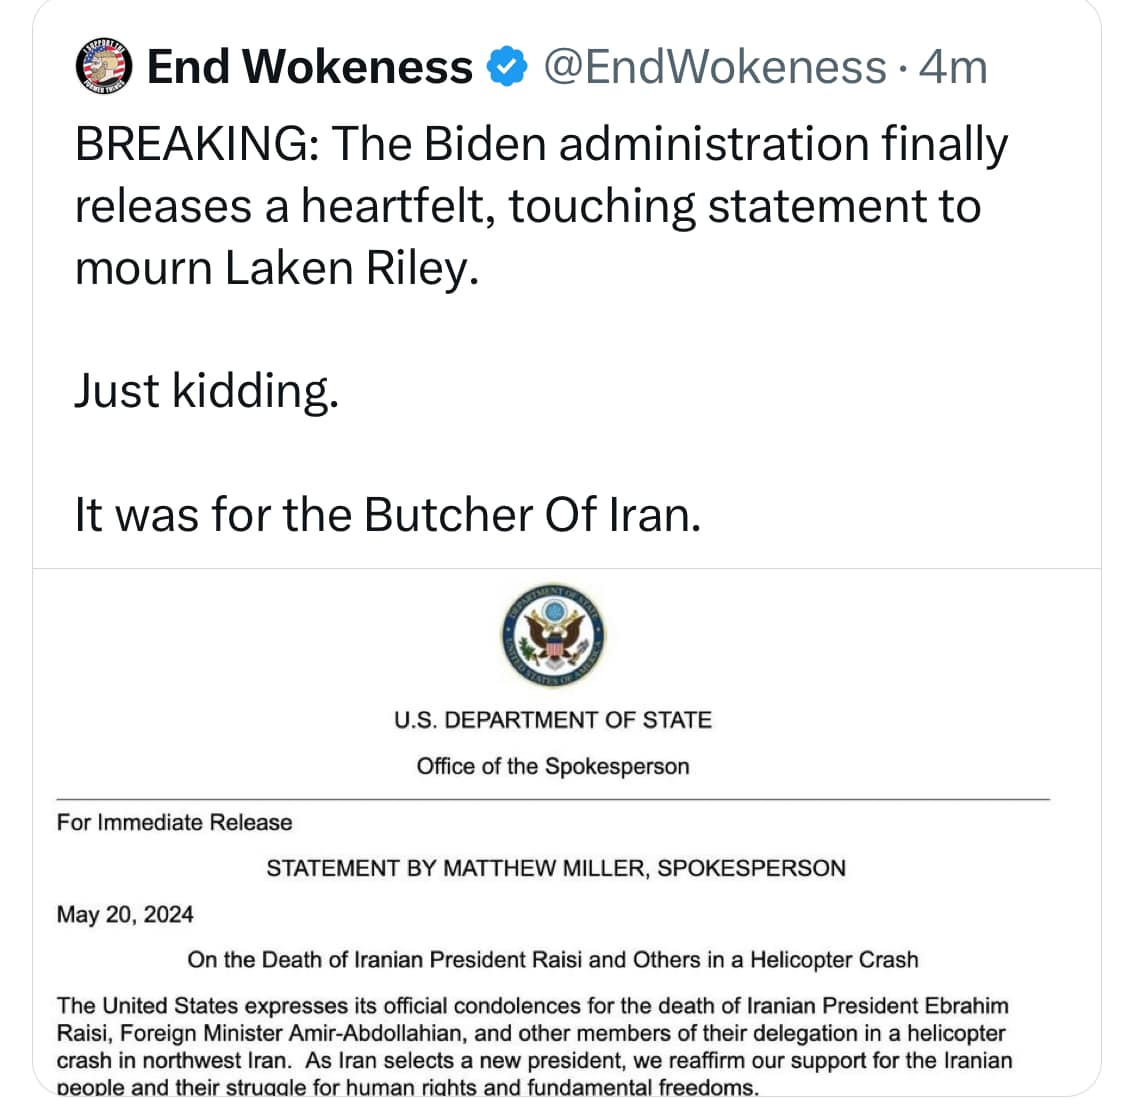Click the "Just kidding." line

pos(207,390)
